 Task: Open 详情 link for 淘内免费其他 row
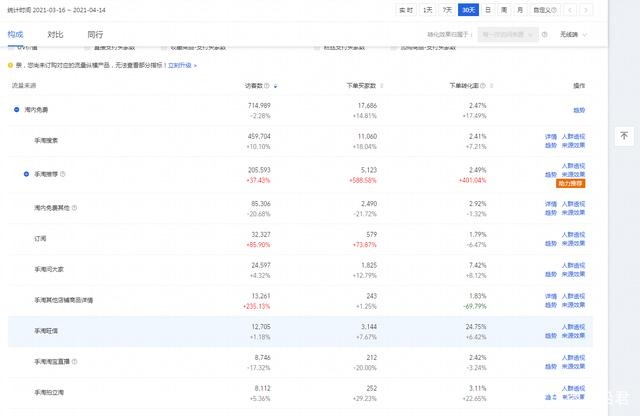coord(551,204)
